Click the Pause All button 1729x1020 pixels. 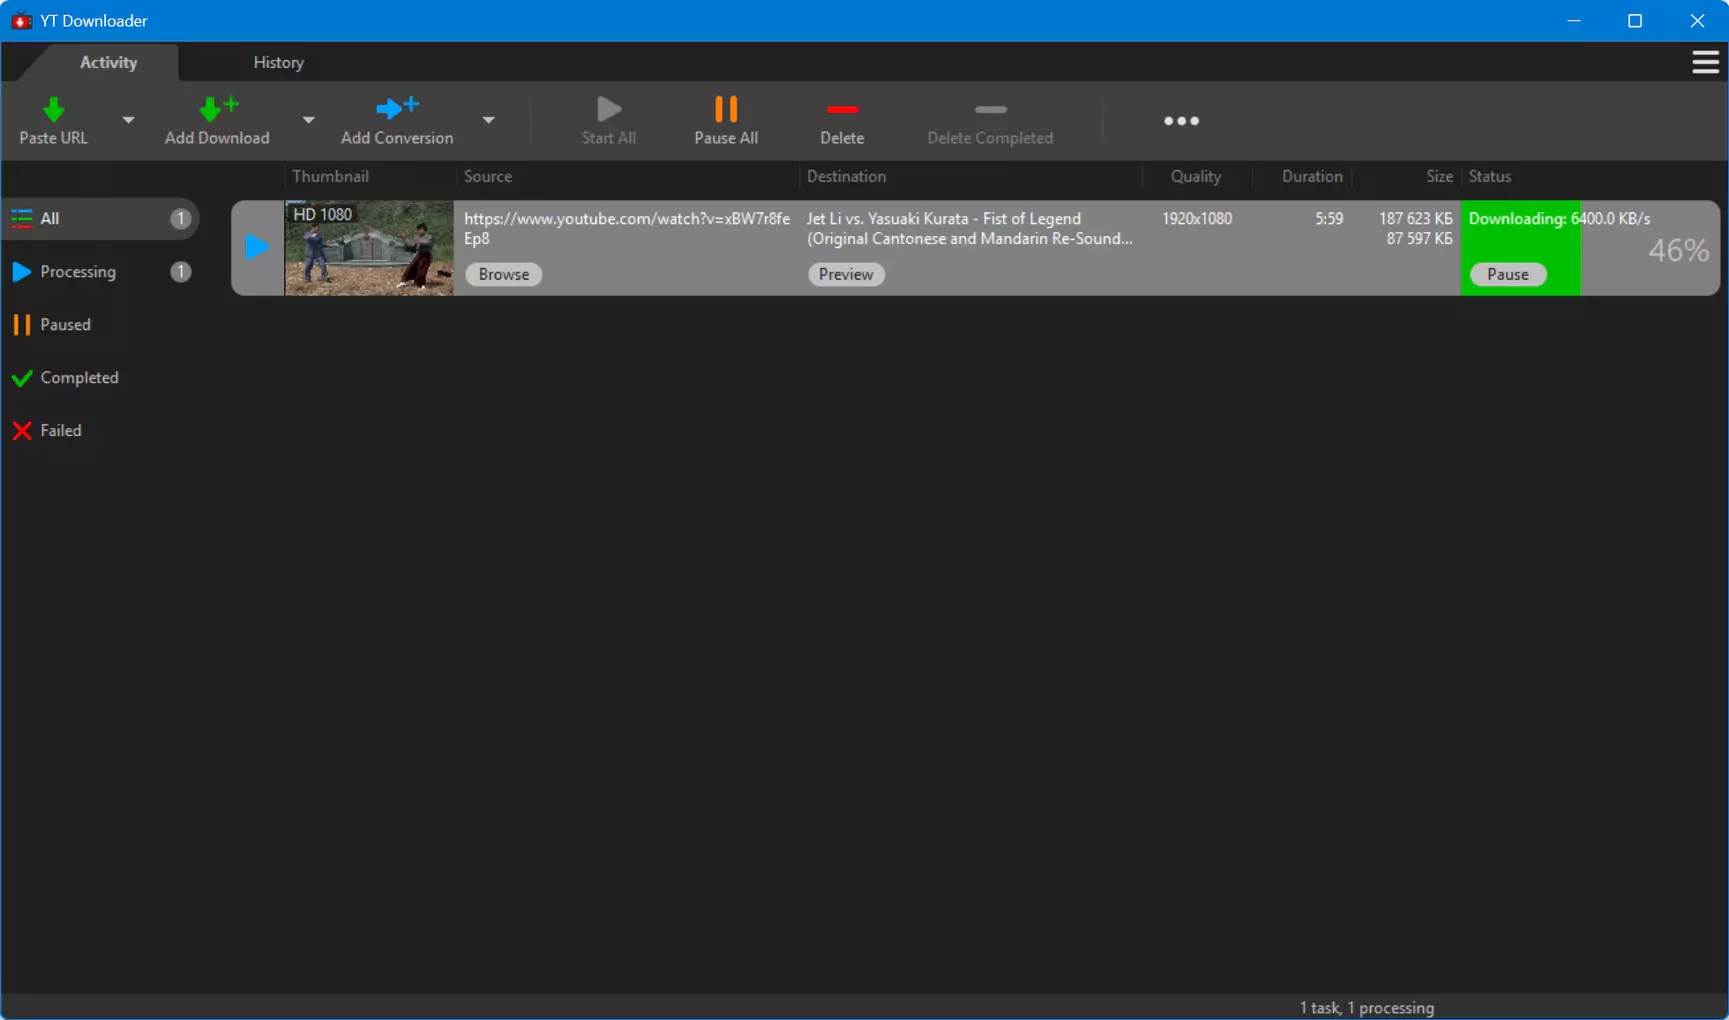coord(726,121)
